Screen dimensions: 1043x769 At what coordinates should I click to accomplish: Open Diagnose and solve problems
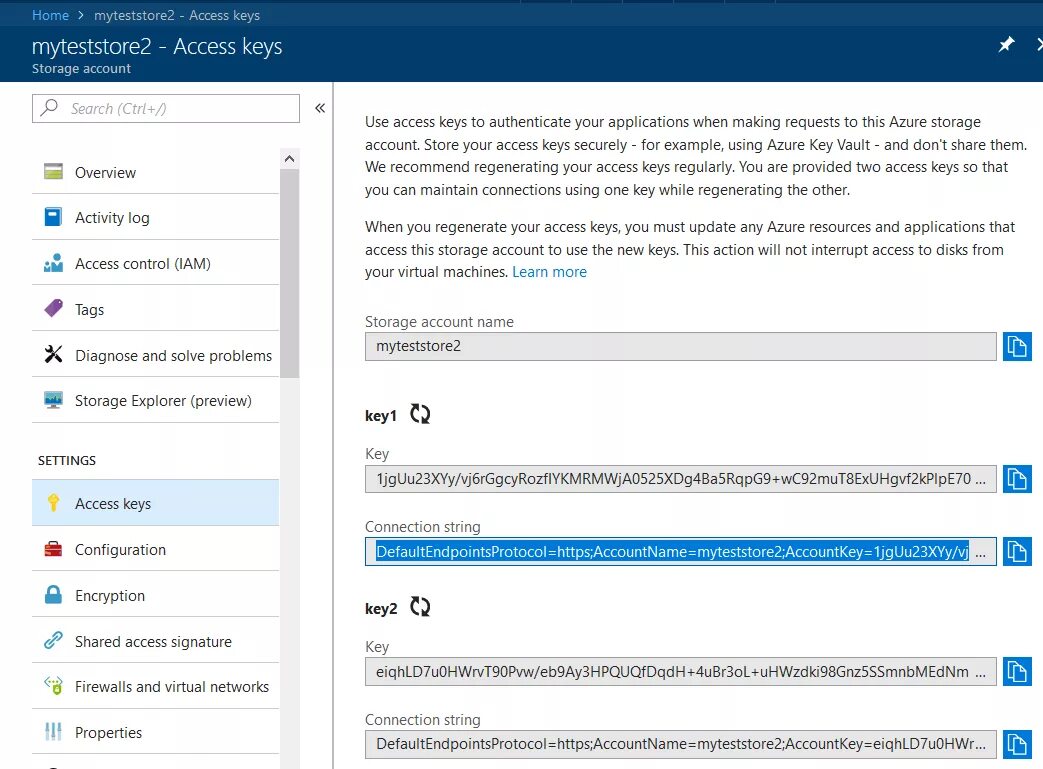pos(155,355)
